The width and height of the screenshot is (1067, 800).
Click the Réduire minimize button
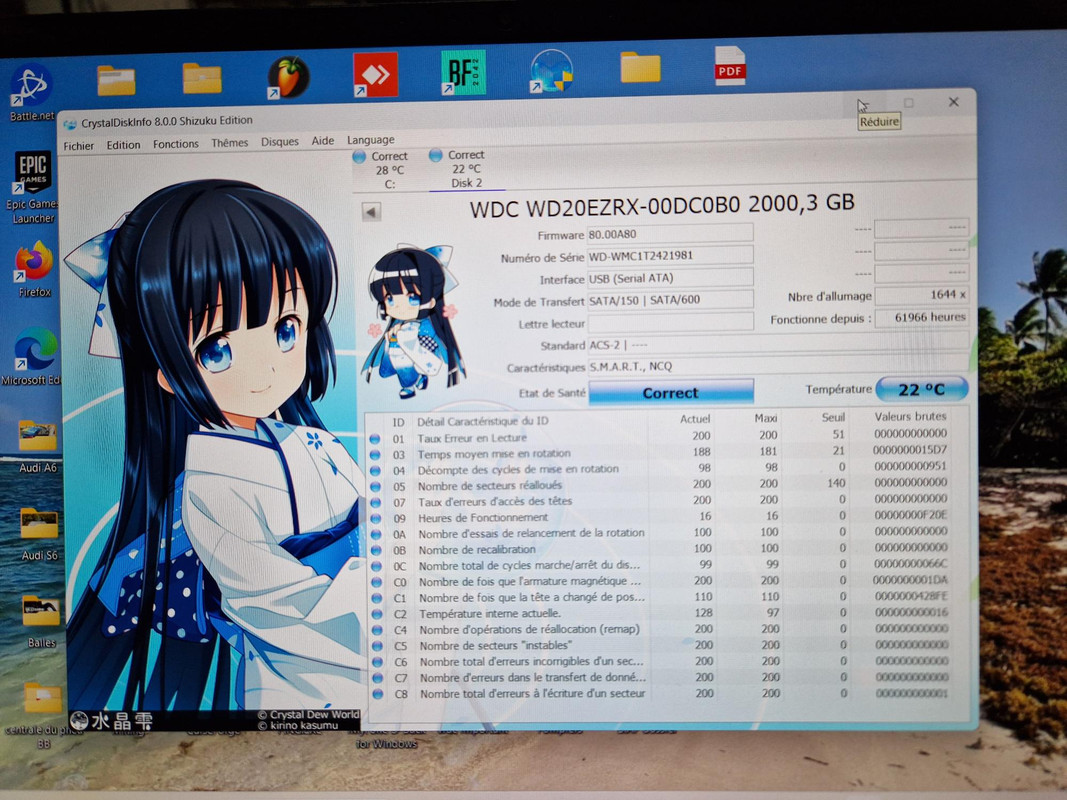[863, 104]
